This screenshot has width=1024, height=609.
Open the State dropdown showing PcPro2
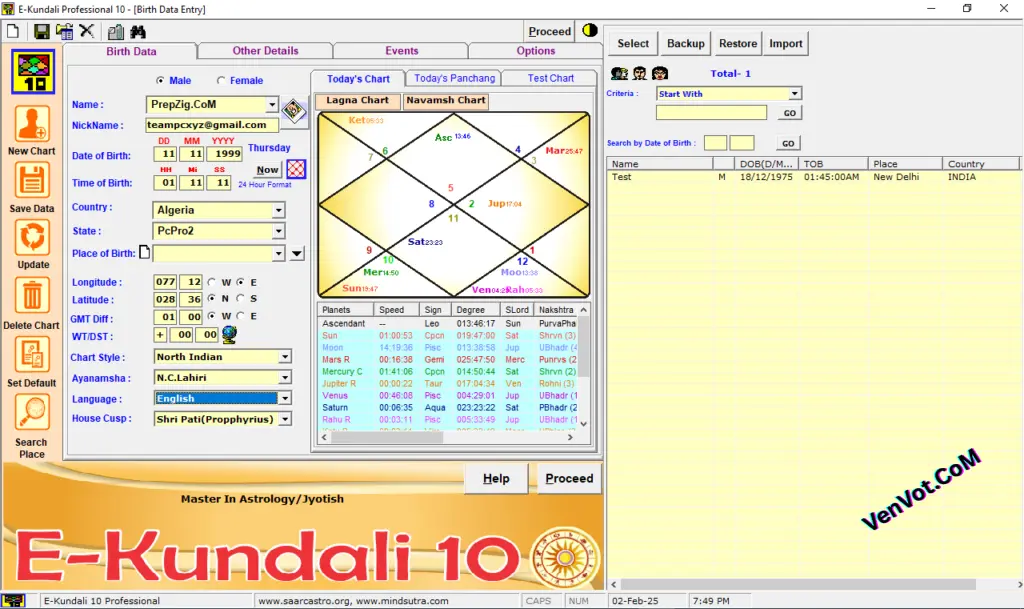[278, 231]
